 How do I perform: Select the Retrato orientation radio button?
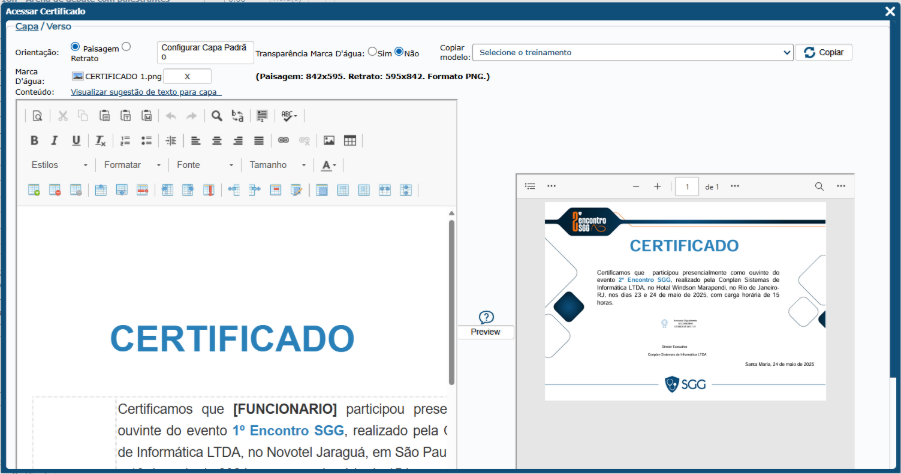(x=126, y=46)
